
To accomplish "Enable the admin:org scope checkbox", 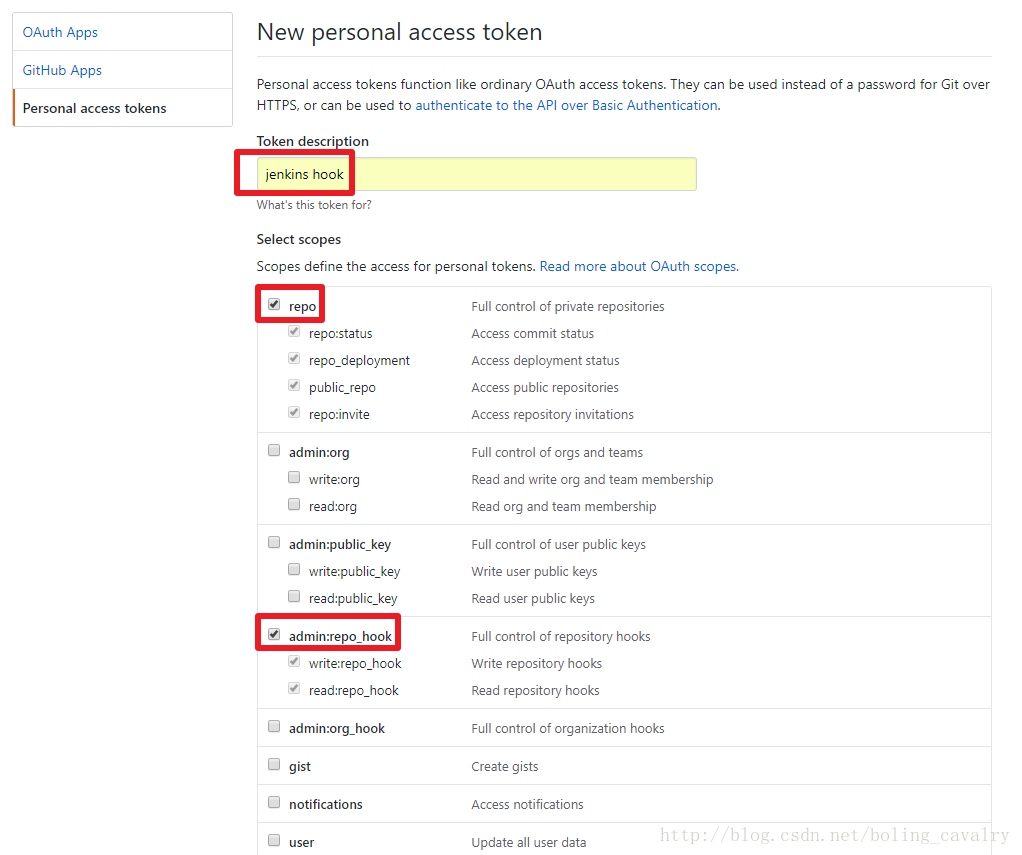I will [274, 450].
